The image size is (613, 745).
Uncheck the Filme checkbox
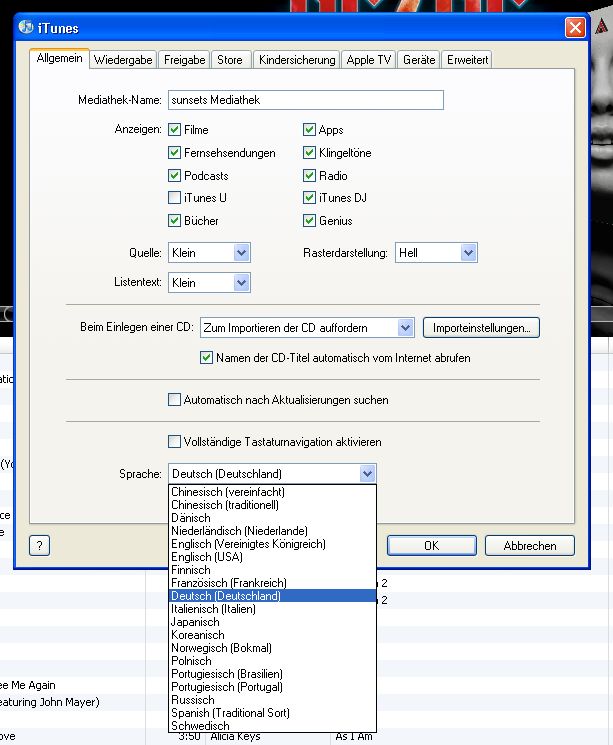pos(174,129)
